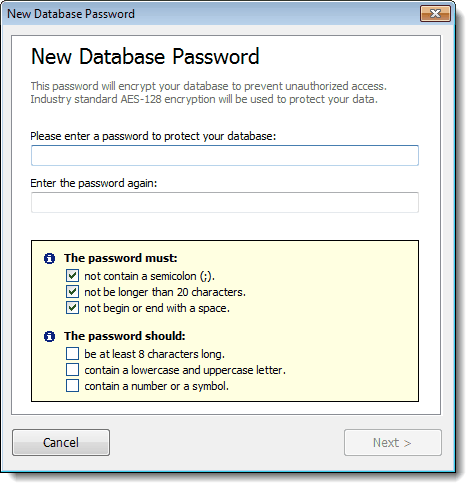This screenshot has width=473, height=490.
Task: Toggle the 'not contain a semicolon' checkbox
Action: pos(72,276)
